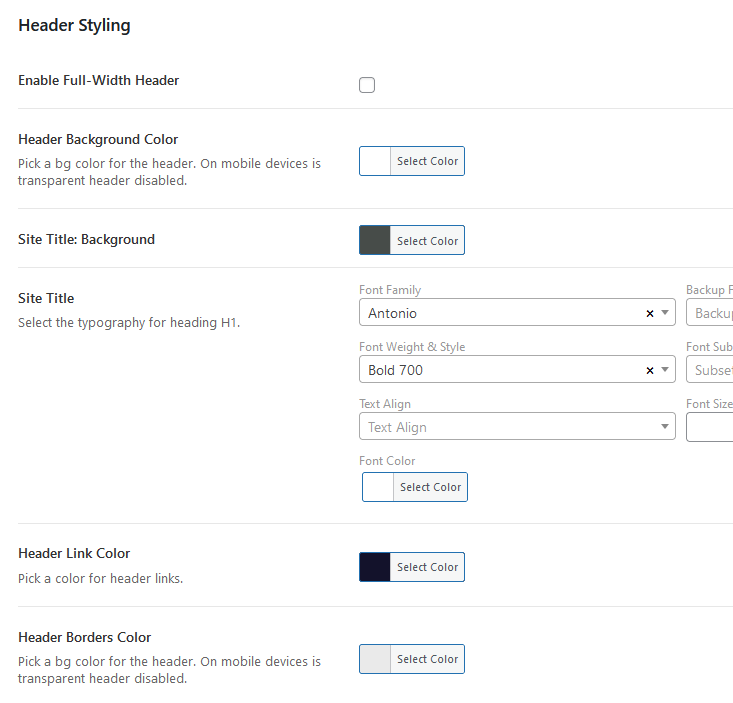Viewport: 733px width, 703px height.
Task: Click the light gray Header Borders Color swatch
Action: pos(375,659)
